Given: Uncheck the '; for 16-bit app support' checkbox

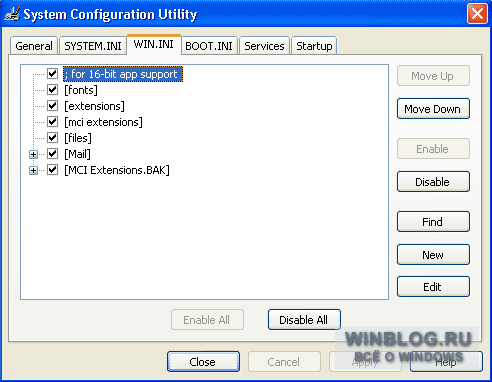Looking at the screenshot, I should 52,73.
